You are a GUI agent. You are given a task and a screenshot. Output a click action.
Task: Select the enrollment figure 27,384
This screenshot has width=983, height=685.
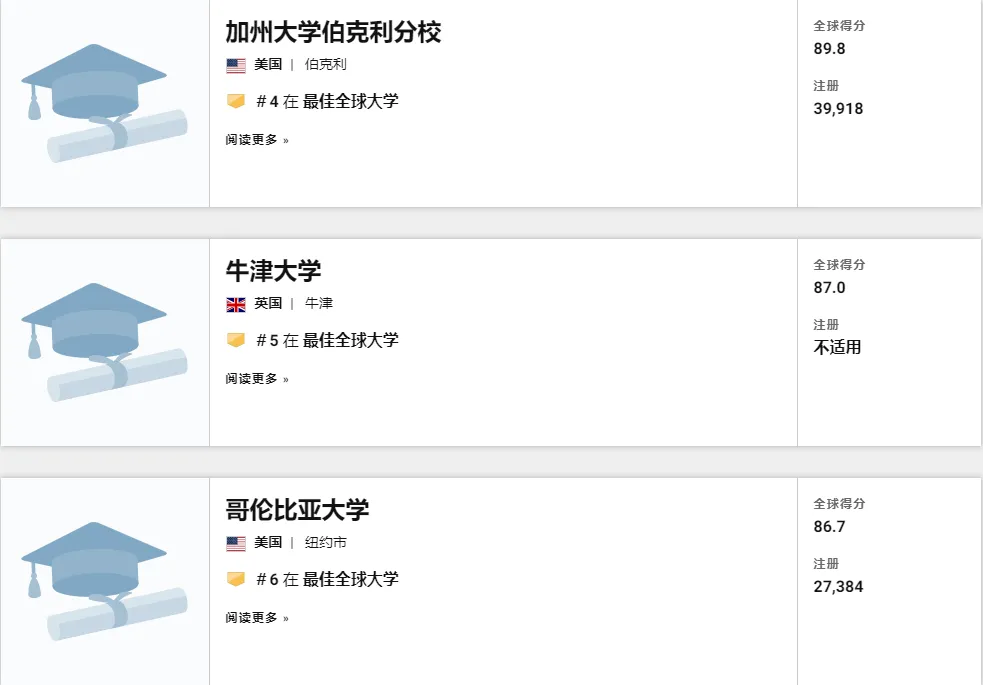838,587
